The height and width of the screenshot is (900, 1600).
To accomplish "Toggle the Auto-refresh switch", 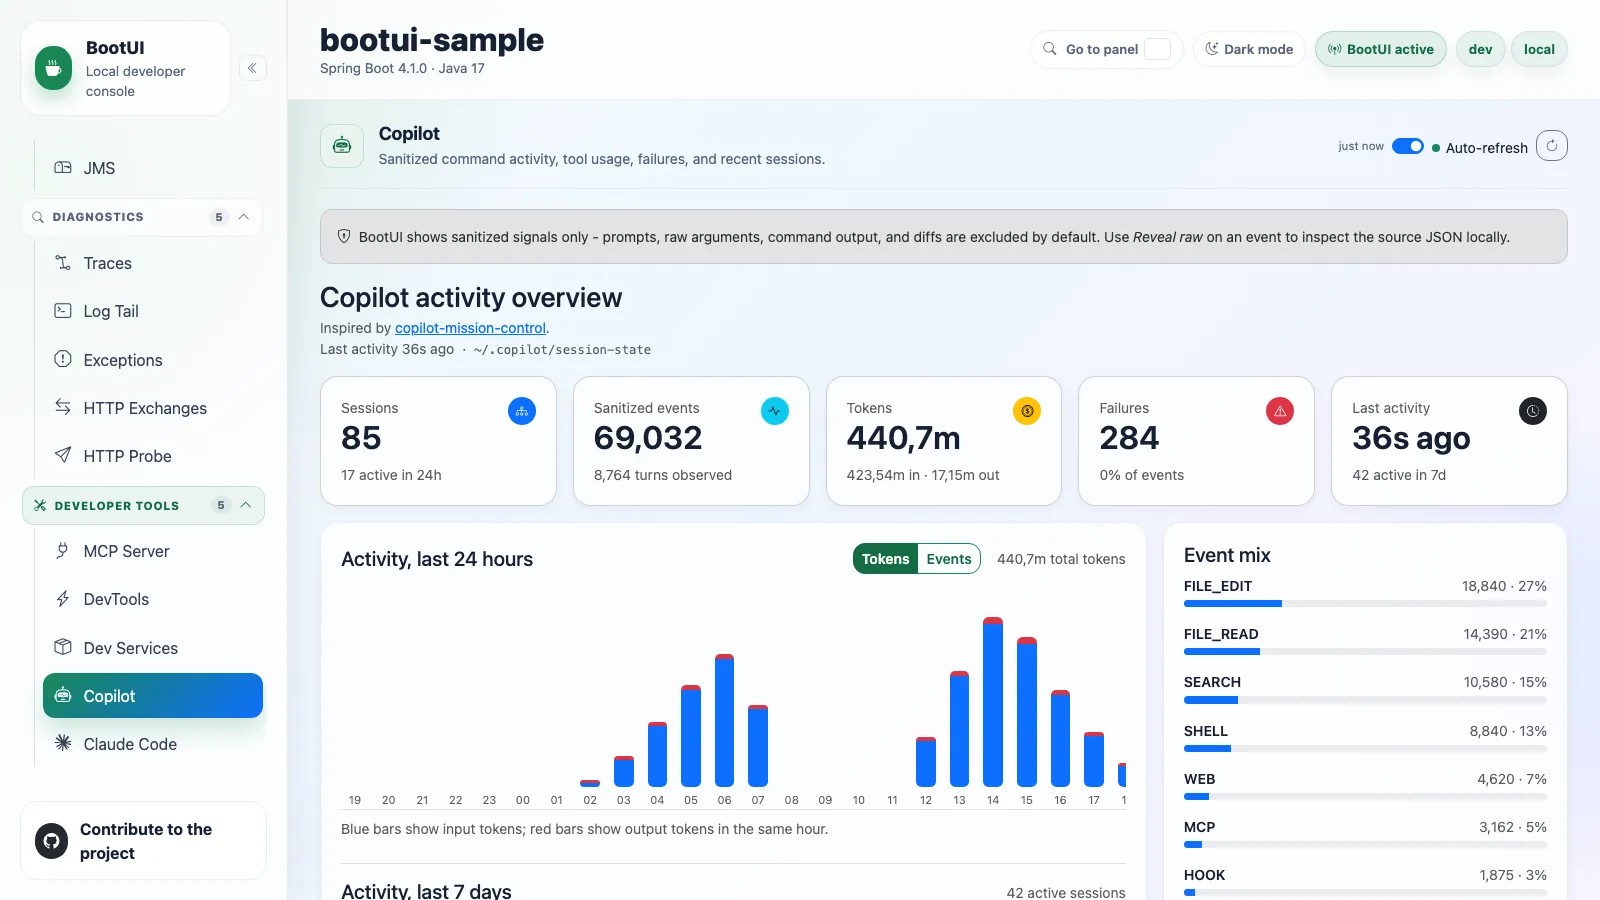I will pos(1408,147).
